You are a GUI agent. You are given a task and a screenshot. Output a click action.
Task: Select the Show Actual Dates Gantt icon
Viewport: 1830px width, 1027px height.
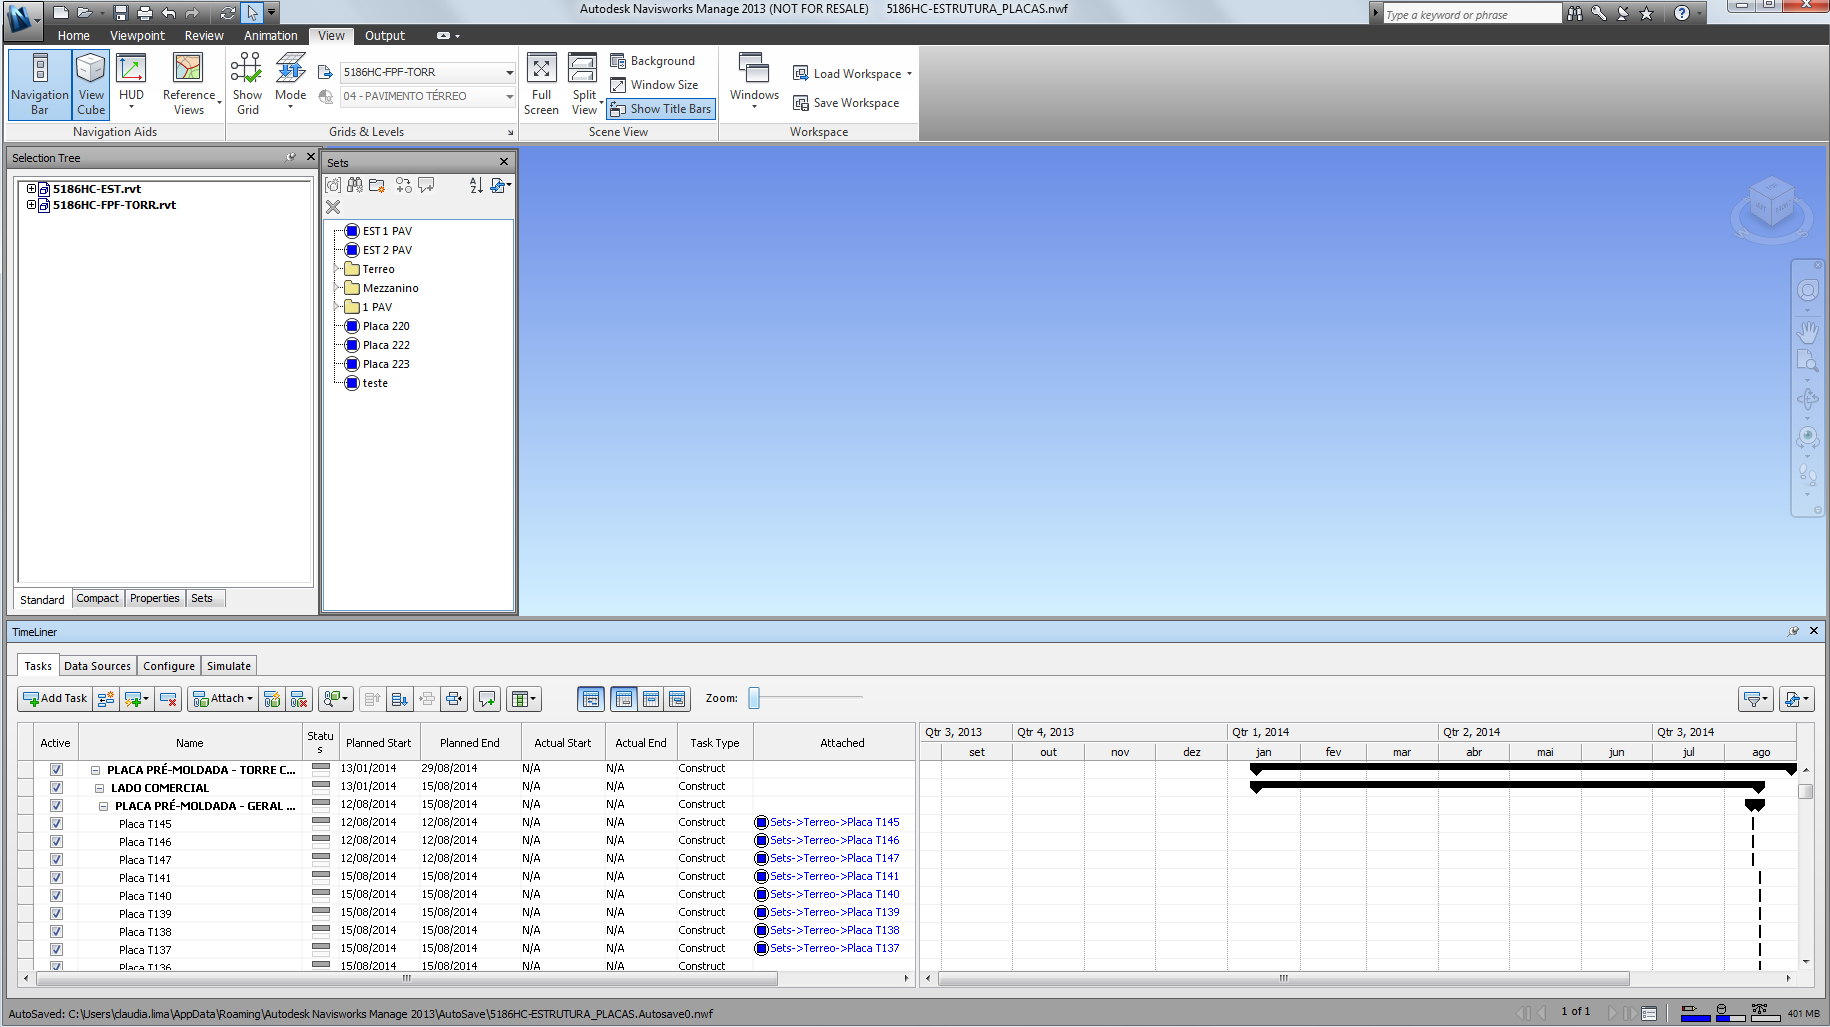point(651,699)
